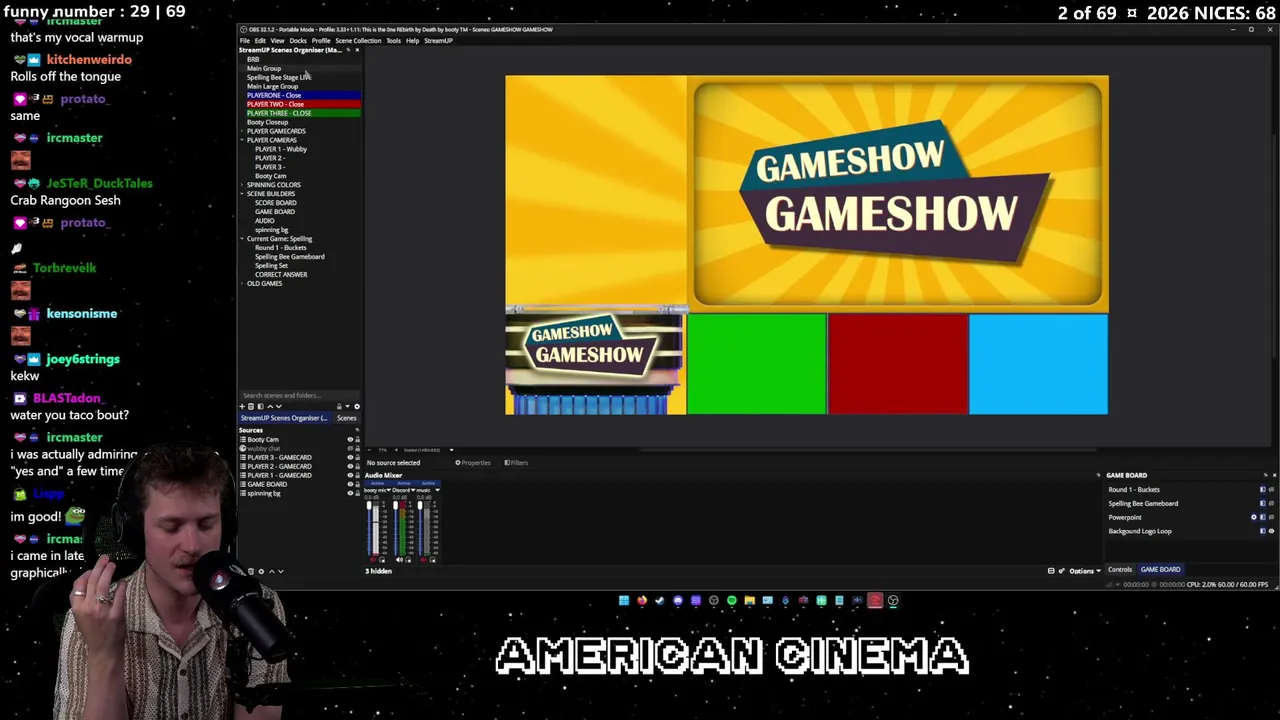Move scene up in organiser toolbar
1280x720 pixels.
(x=270, y=407)
